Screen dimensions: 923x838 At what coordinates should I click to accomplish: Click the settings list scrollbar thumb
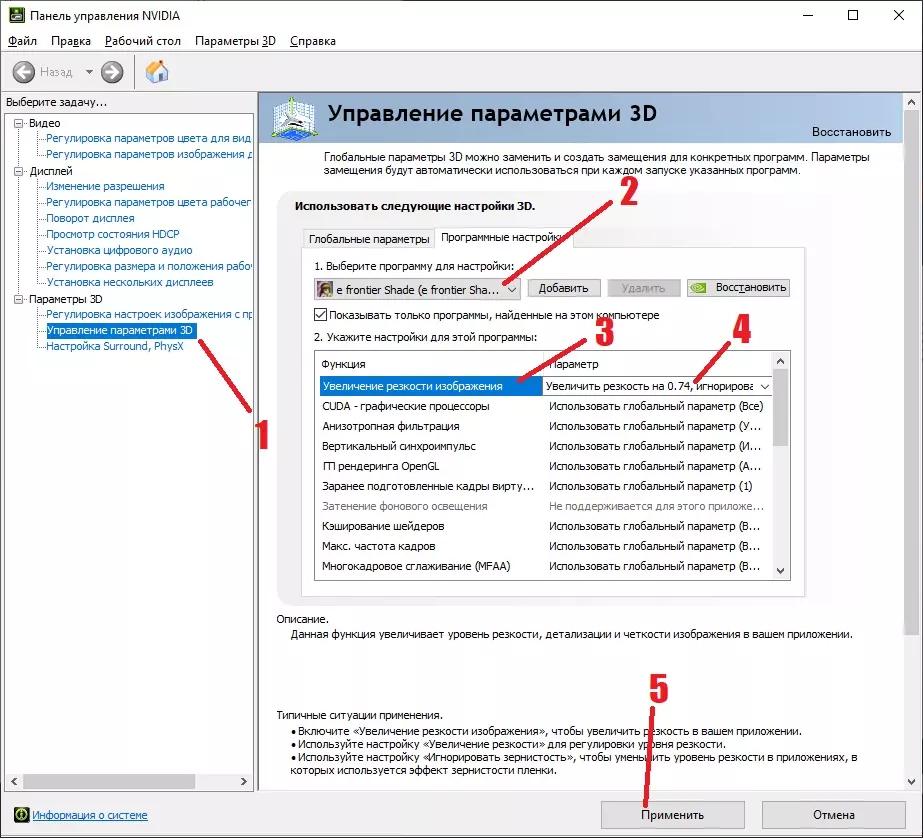tap(781, 408)
